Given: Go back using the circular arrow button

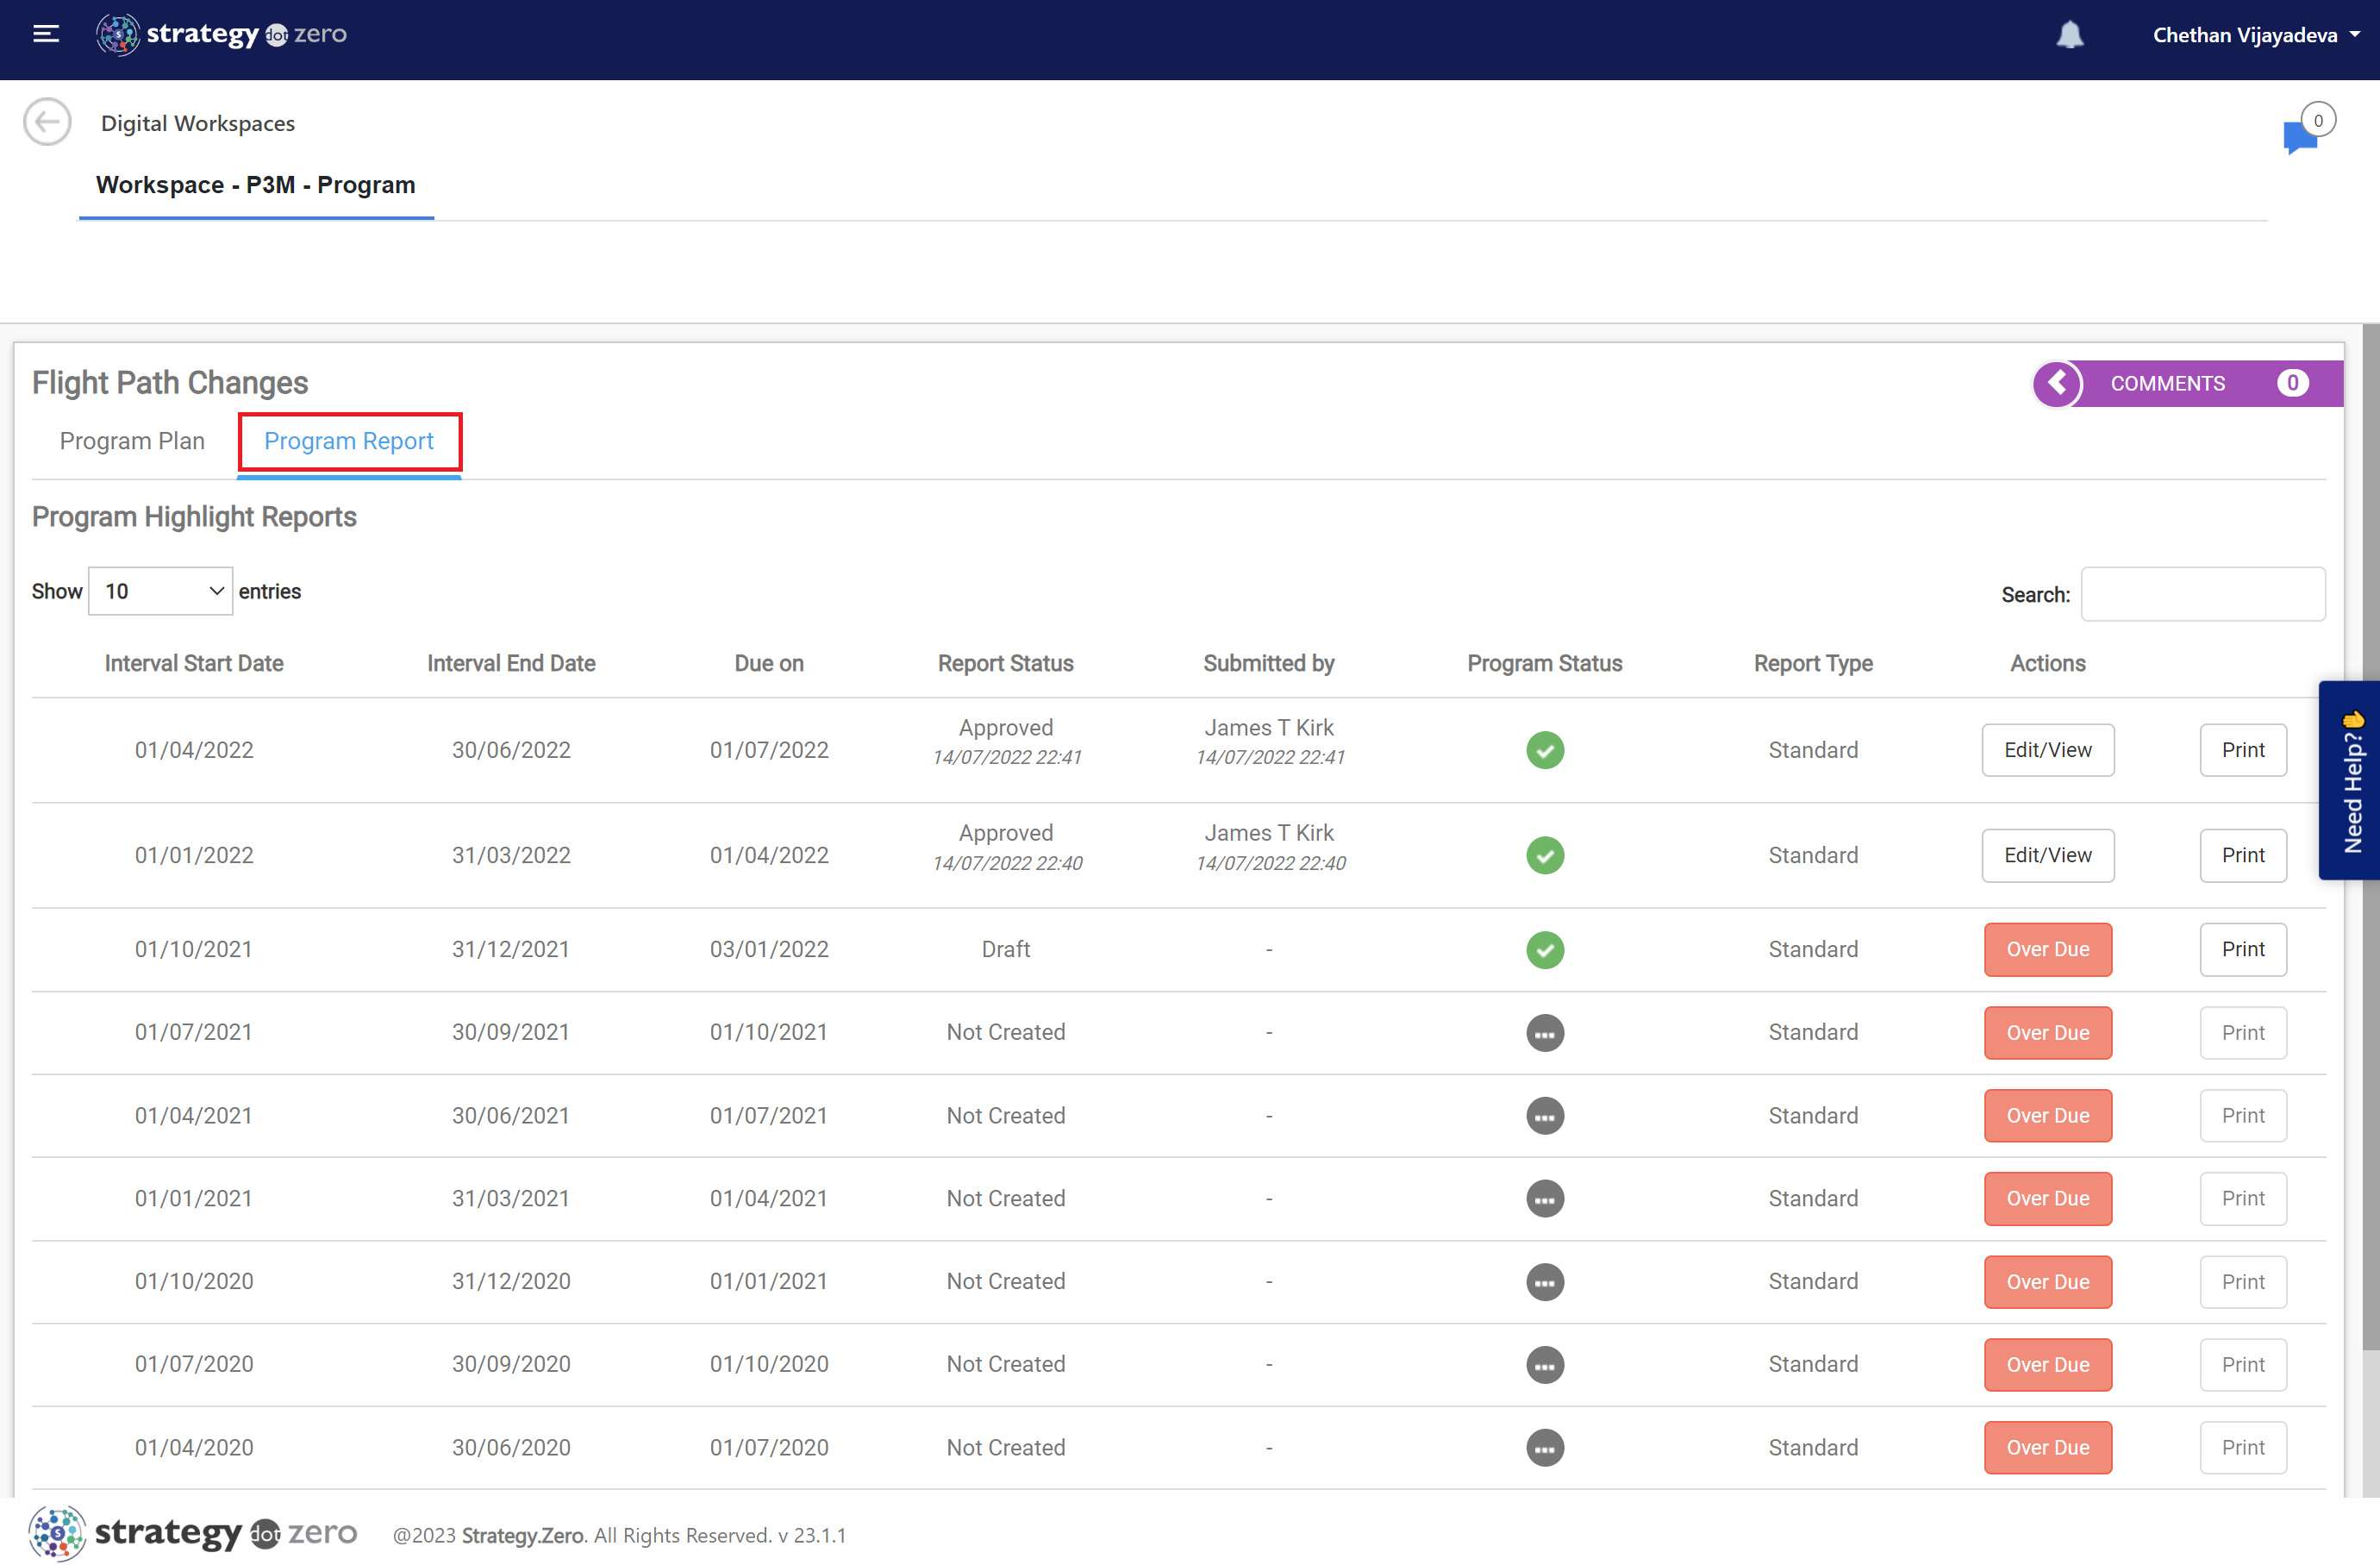Looking at the screenshot, I should point(47,122).
